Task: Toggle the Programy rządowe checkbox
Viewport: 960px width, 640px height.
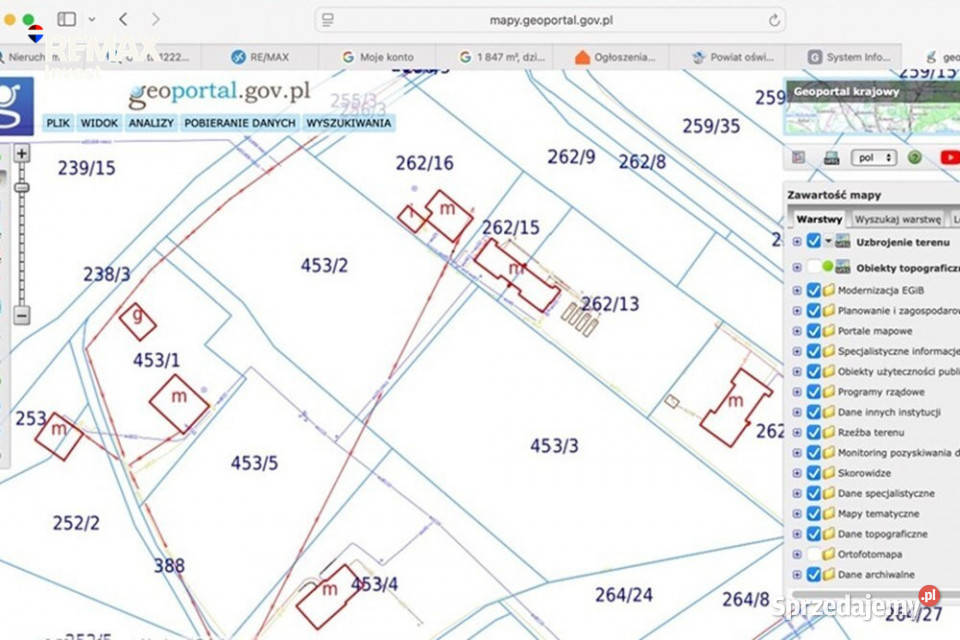Action: click(x=814, y=392)
